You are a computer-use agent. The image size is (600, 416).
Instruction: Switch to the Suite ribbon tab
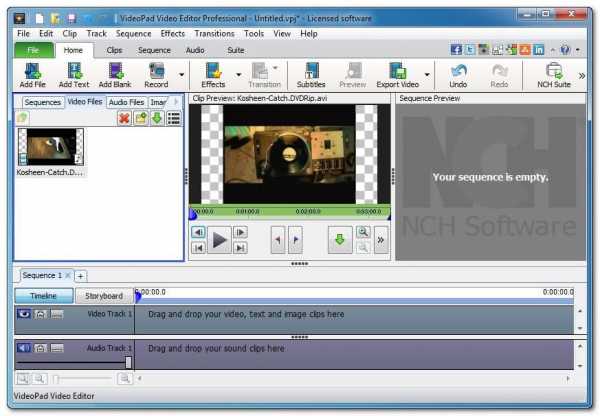(236, 50)
